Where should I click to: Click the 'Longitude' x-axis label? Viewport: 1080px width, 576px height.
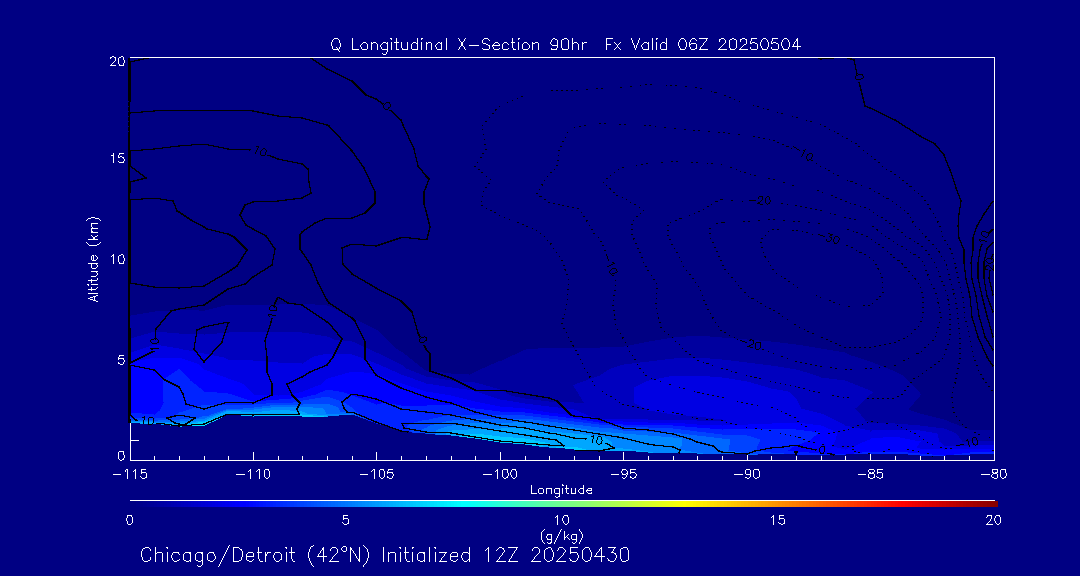[x=561, y=490]
